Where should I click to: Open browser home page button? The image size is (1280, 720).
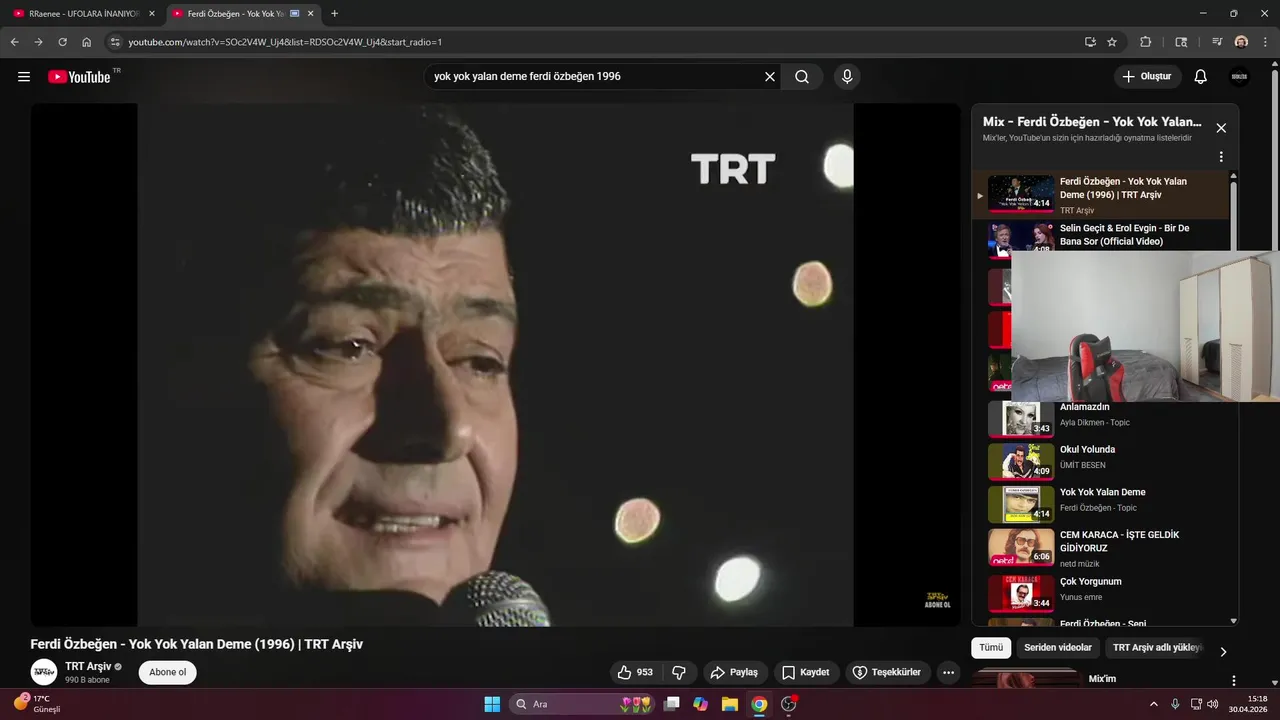click(x=87, y=42)
